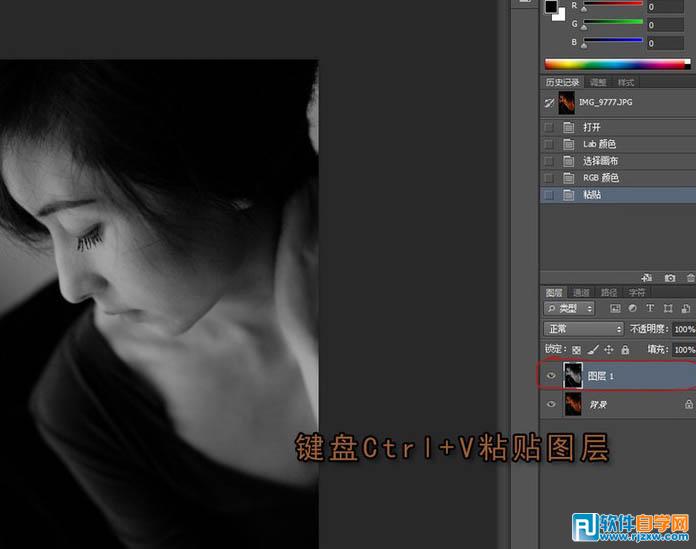Filter layers by pixel layers icon

615,308
